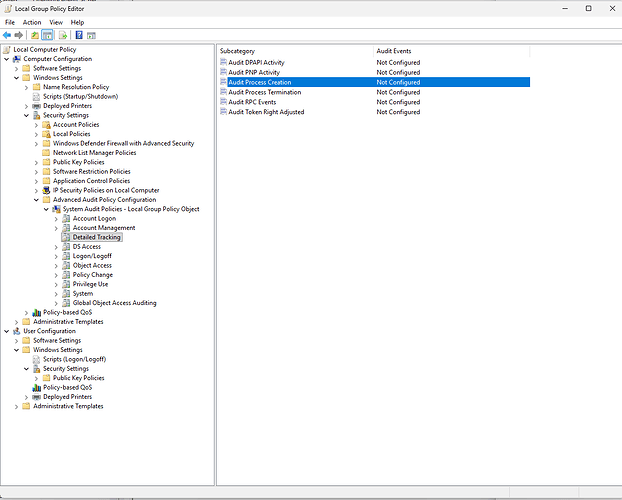
Task: Click the Computer Configuration node icon
Action: [17, 59]
